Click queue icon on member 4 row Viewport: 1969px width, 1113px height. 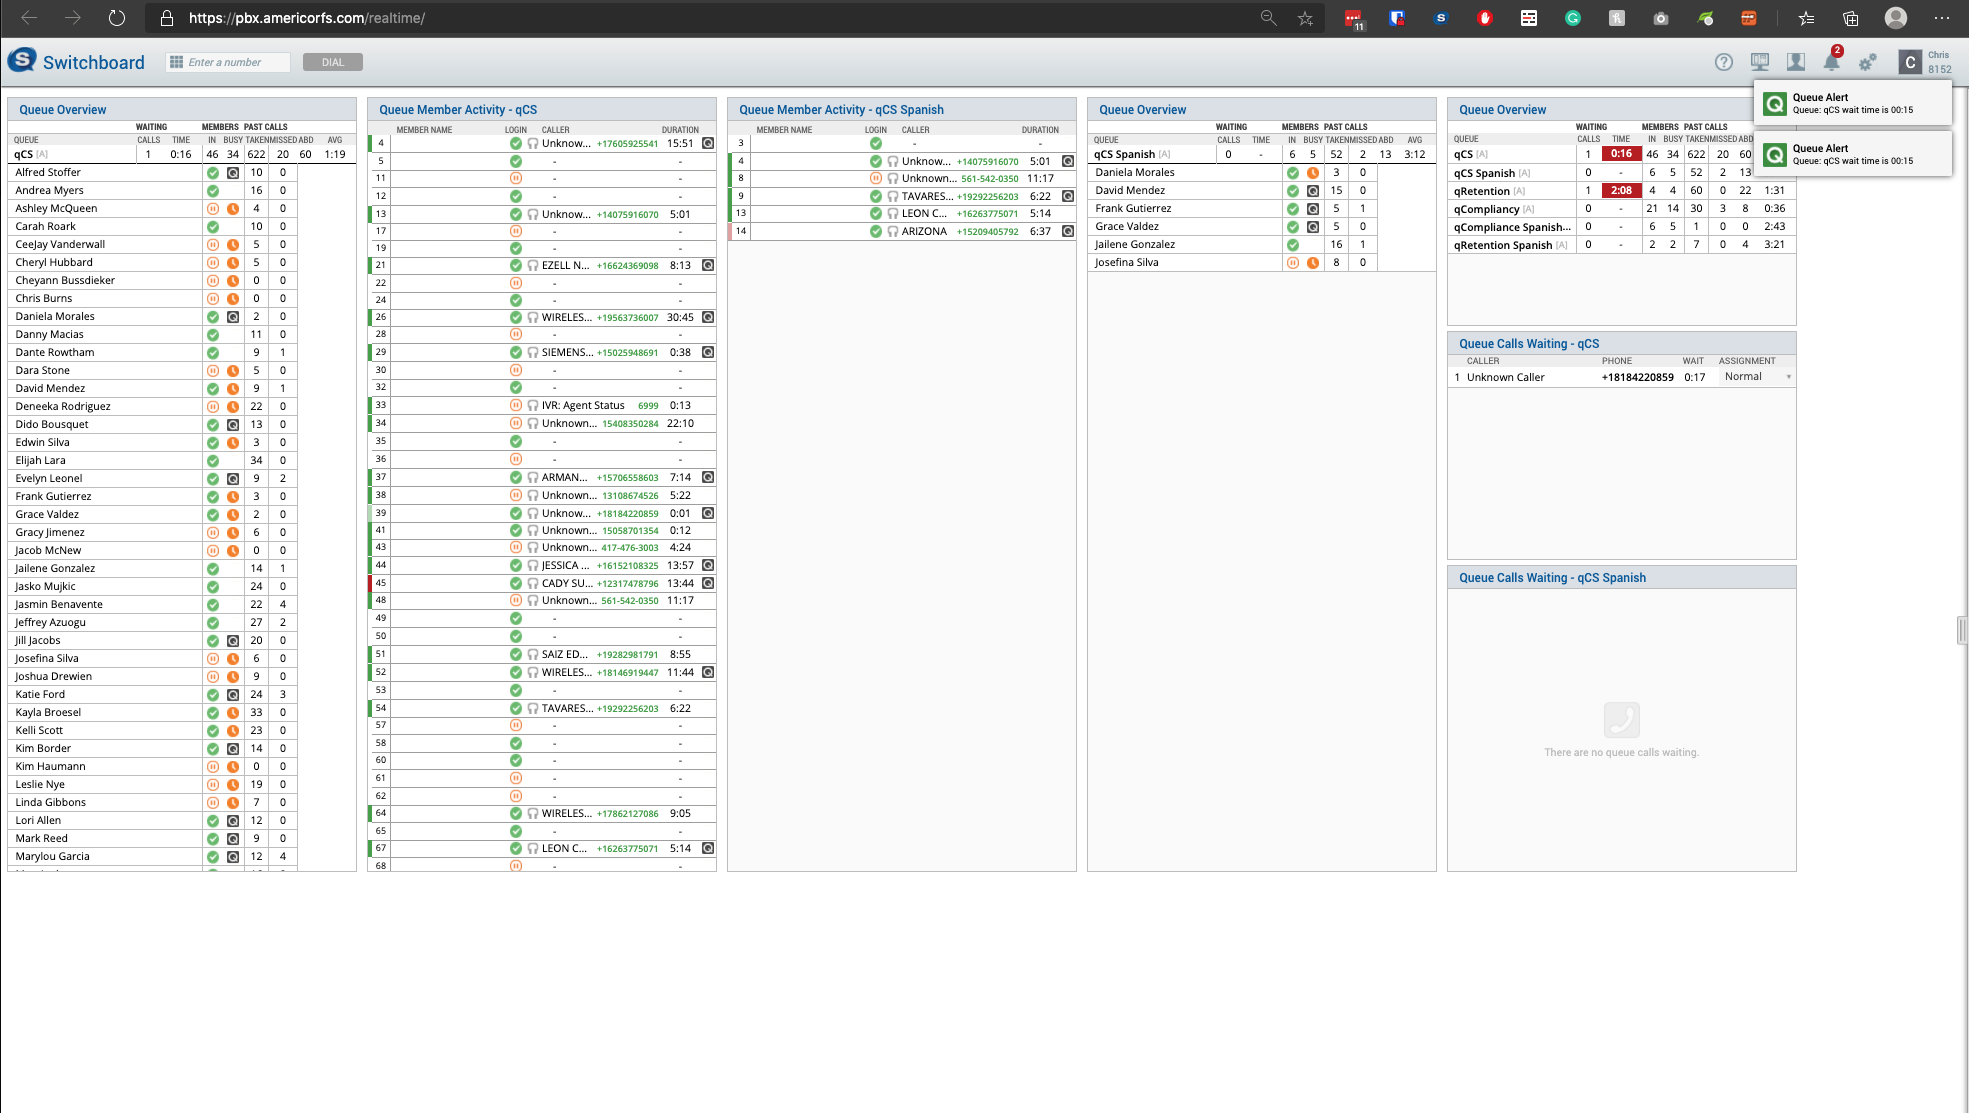tap(708, 143)
